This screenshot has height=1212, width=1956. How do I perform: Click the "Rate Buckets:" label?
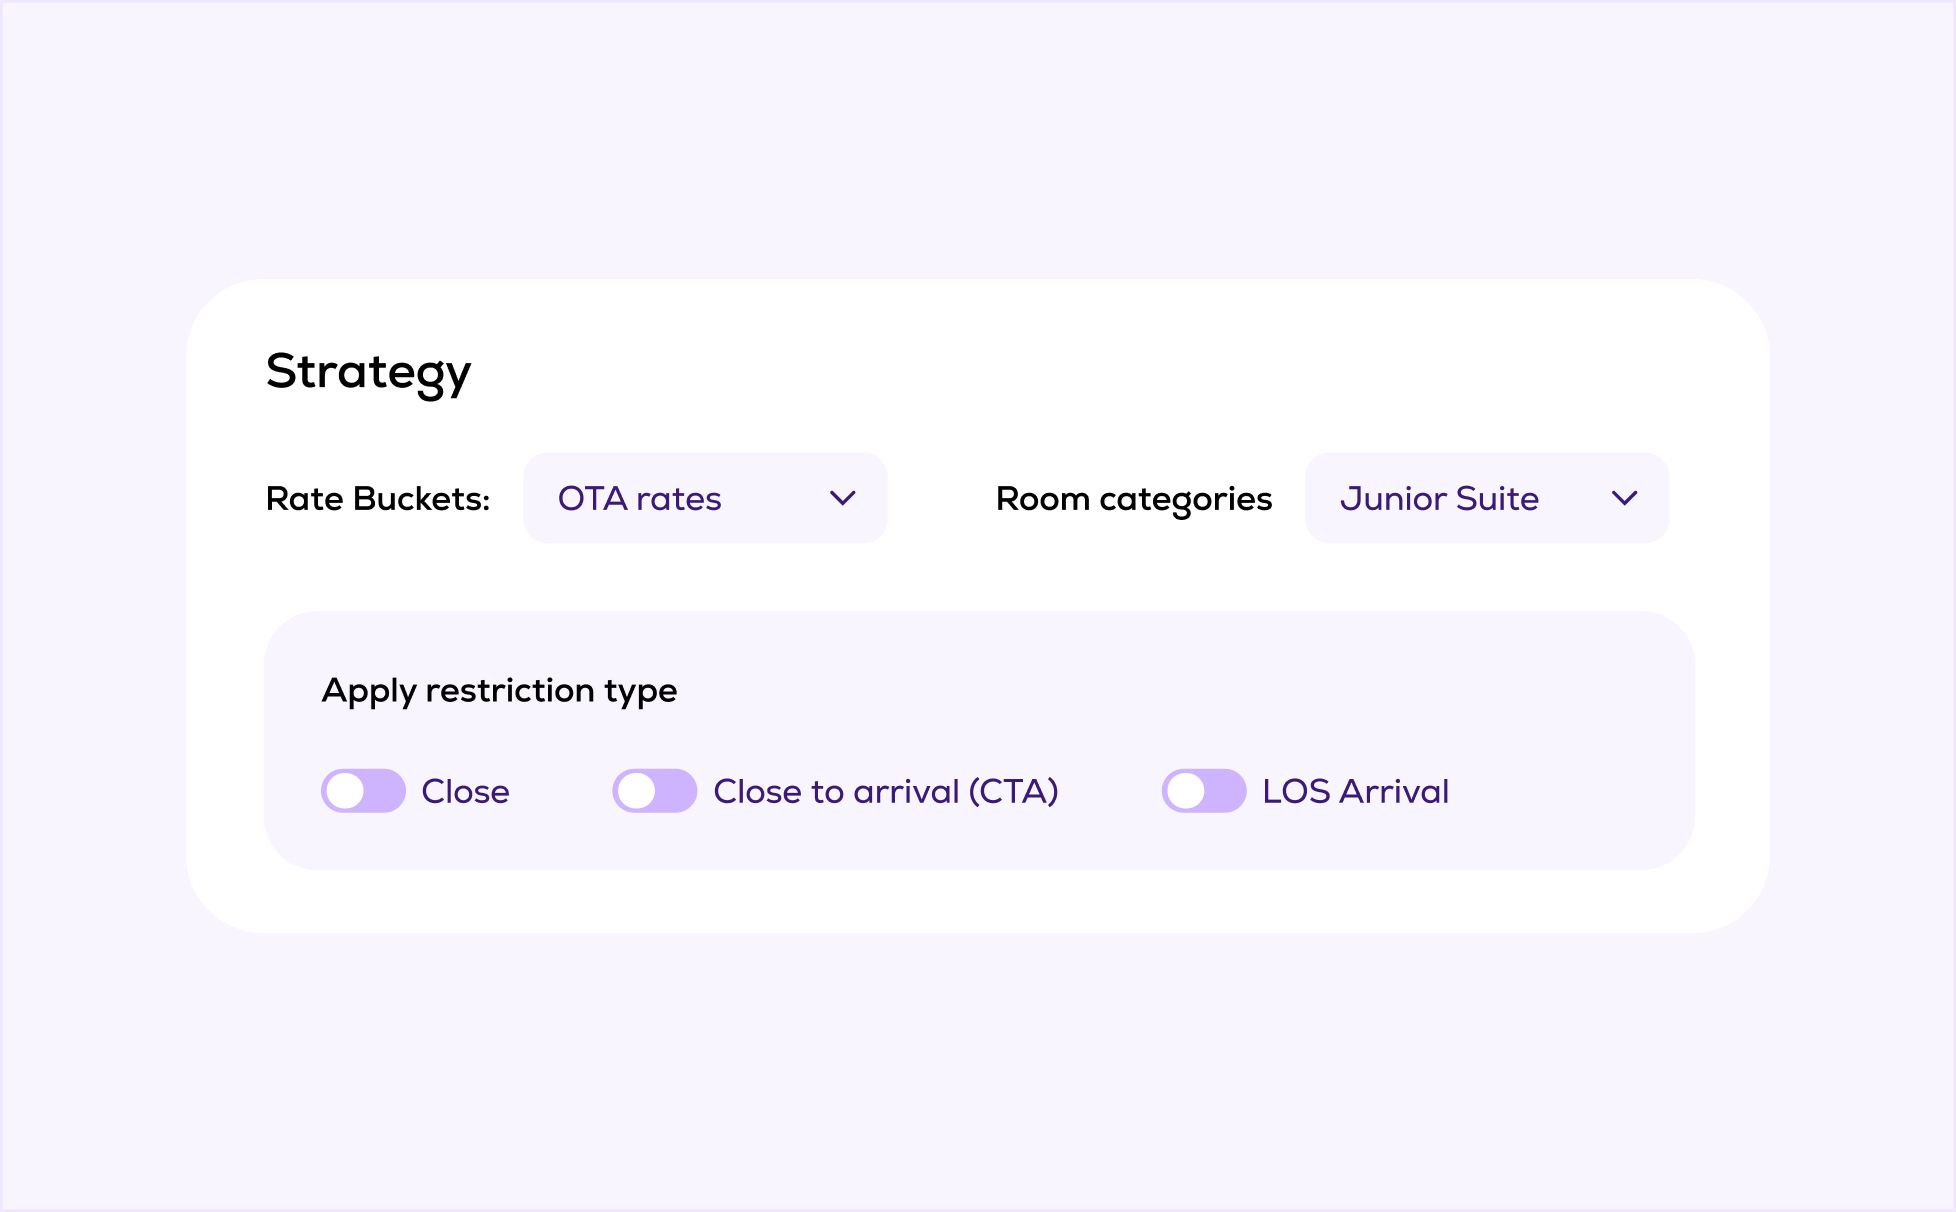378,498
